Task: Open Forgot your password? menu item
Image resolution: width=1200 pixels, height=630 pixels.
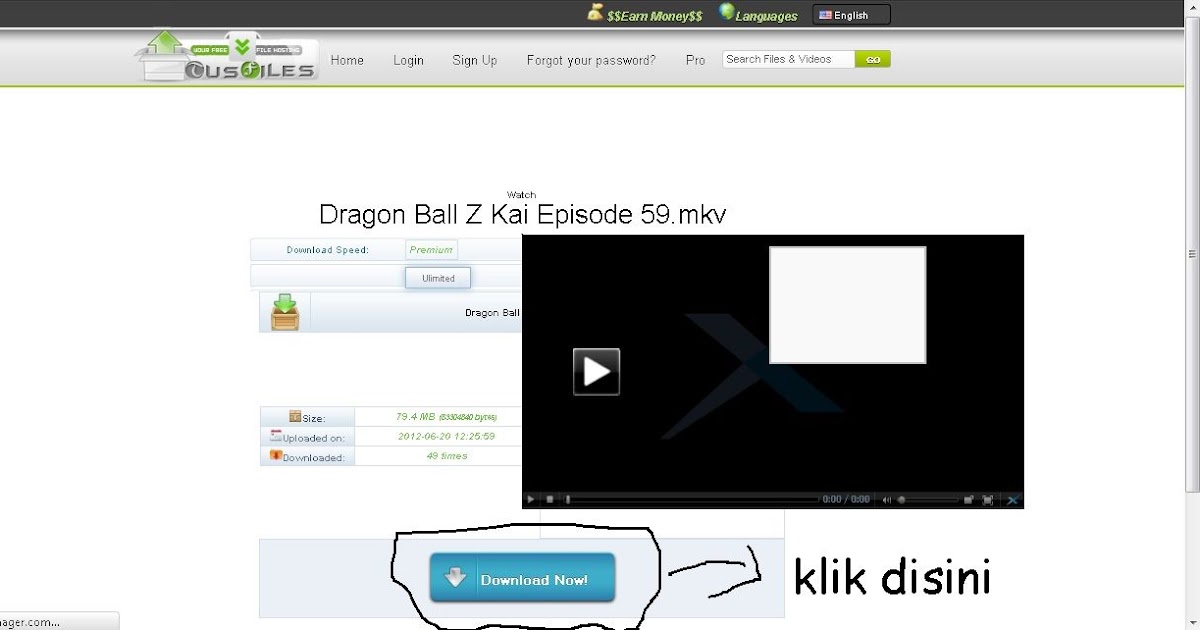Action: click(x=591, y=60)
